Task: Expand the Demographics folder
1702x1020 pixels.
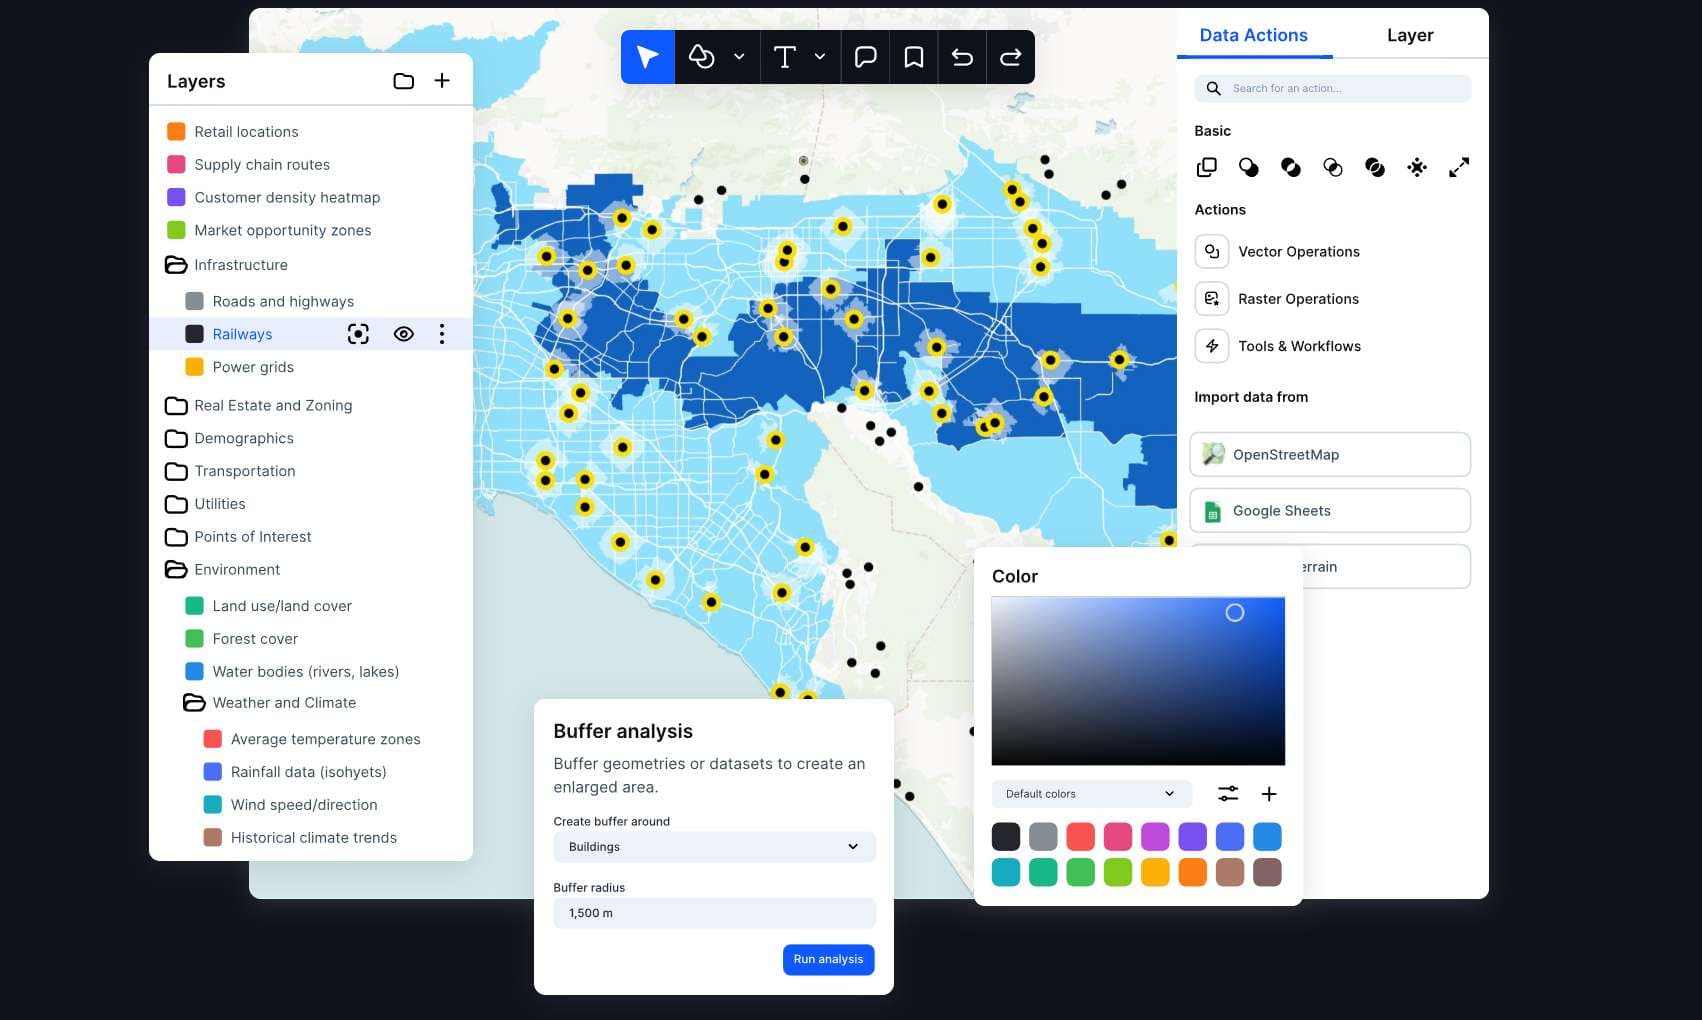Action: pos(176,438)
